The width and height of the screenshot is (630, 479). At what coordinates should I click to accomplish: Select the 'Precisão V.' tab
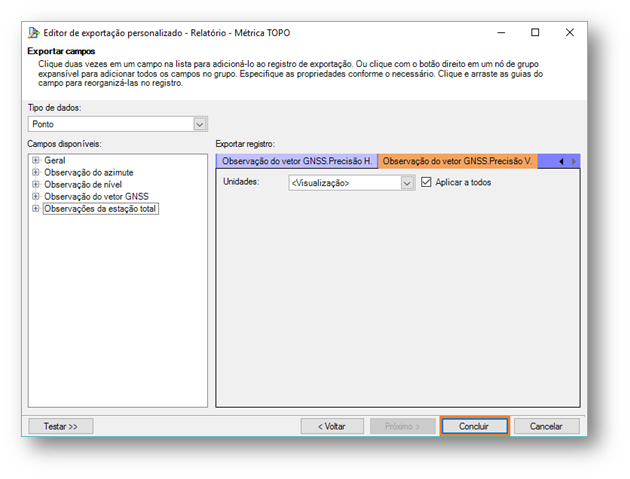459,161
